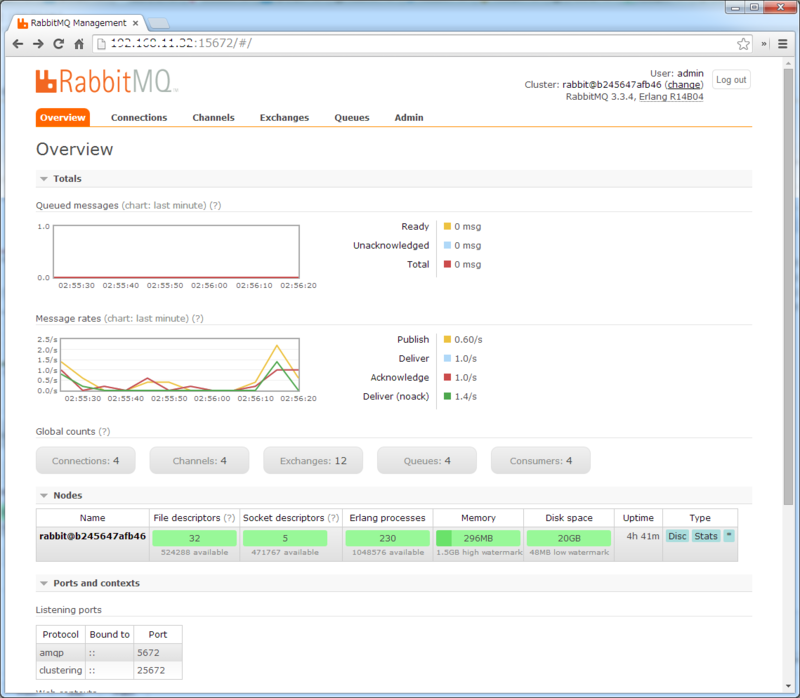This screenshot has height=698, width=800.
Task: Click the page vertical scrollbar thumb
Action: (788, 286)
